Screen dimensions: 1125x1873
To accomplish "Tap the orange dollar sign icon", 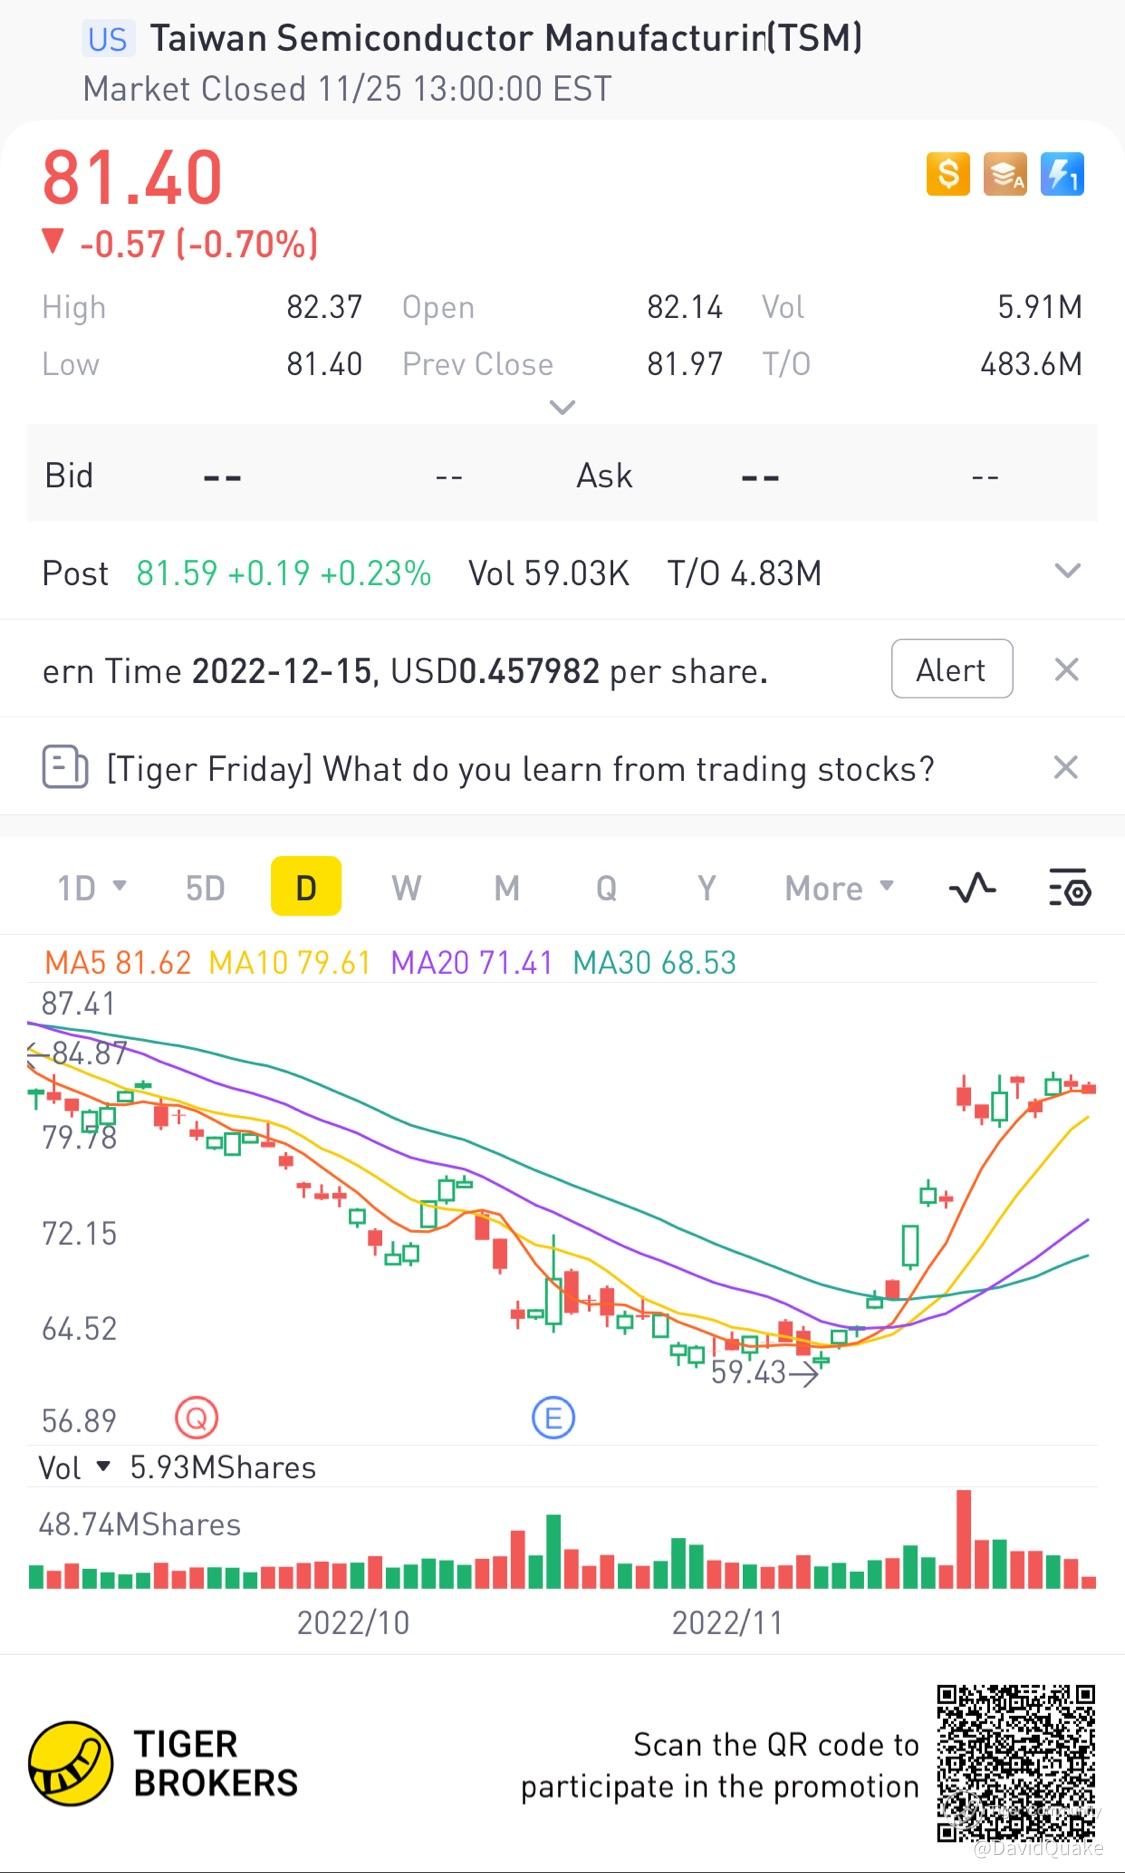I will click(x=947, y=174).
